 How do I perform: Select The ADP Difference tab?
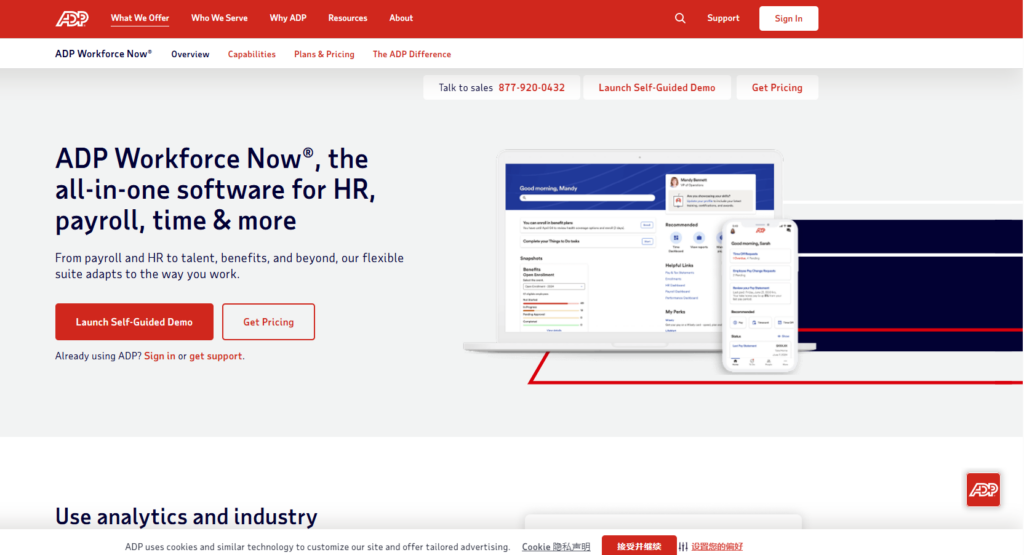[x=412, y=54]
